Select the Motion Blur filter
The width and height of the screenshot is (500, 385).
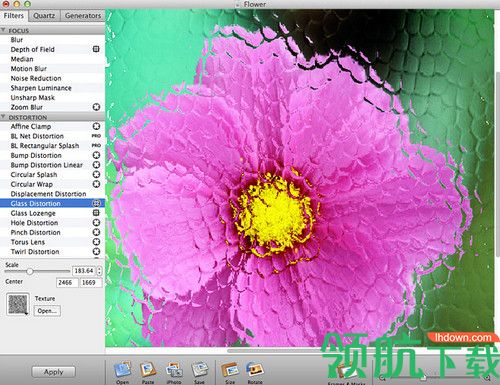click(x=52, y=69)
